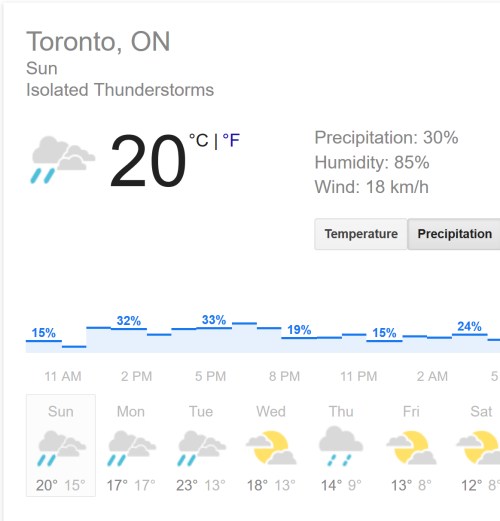This screenshot has height=521, width=500.
Task: Click Thursday's showers cloud icon
Action: tap(341, 446)
